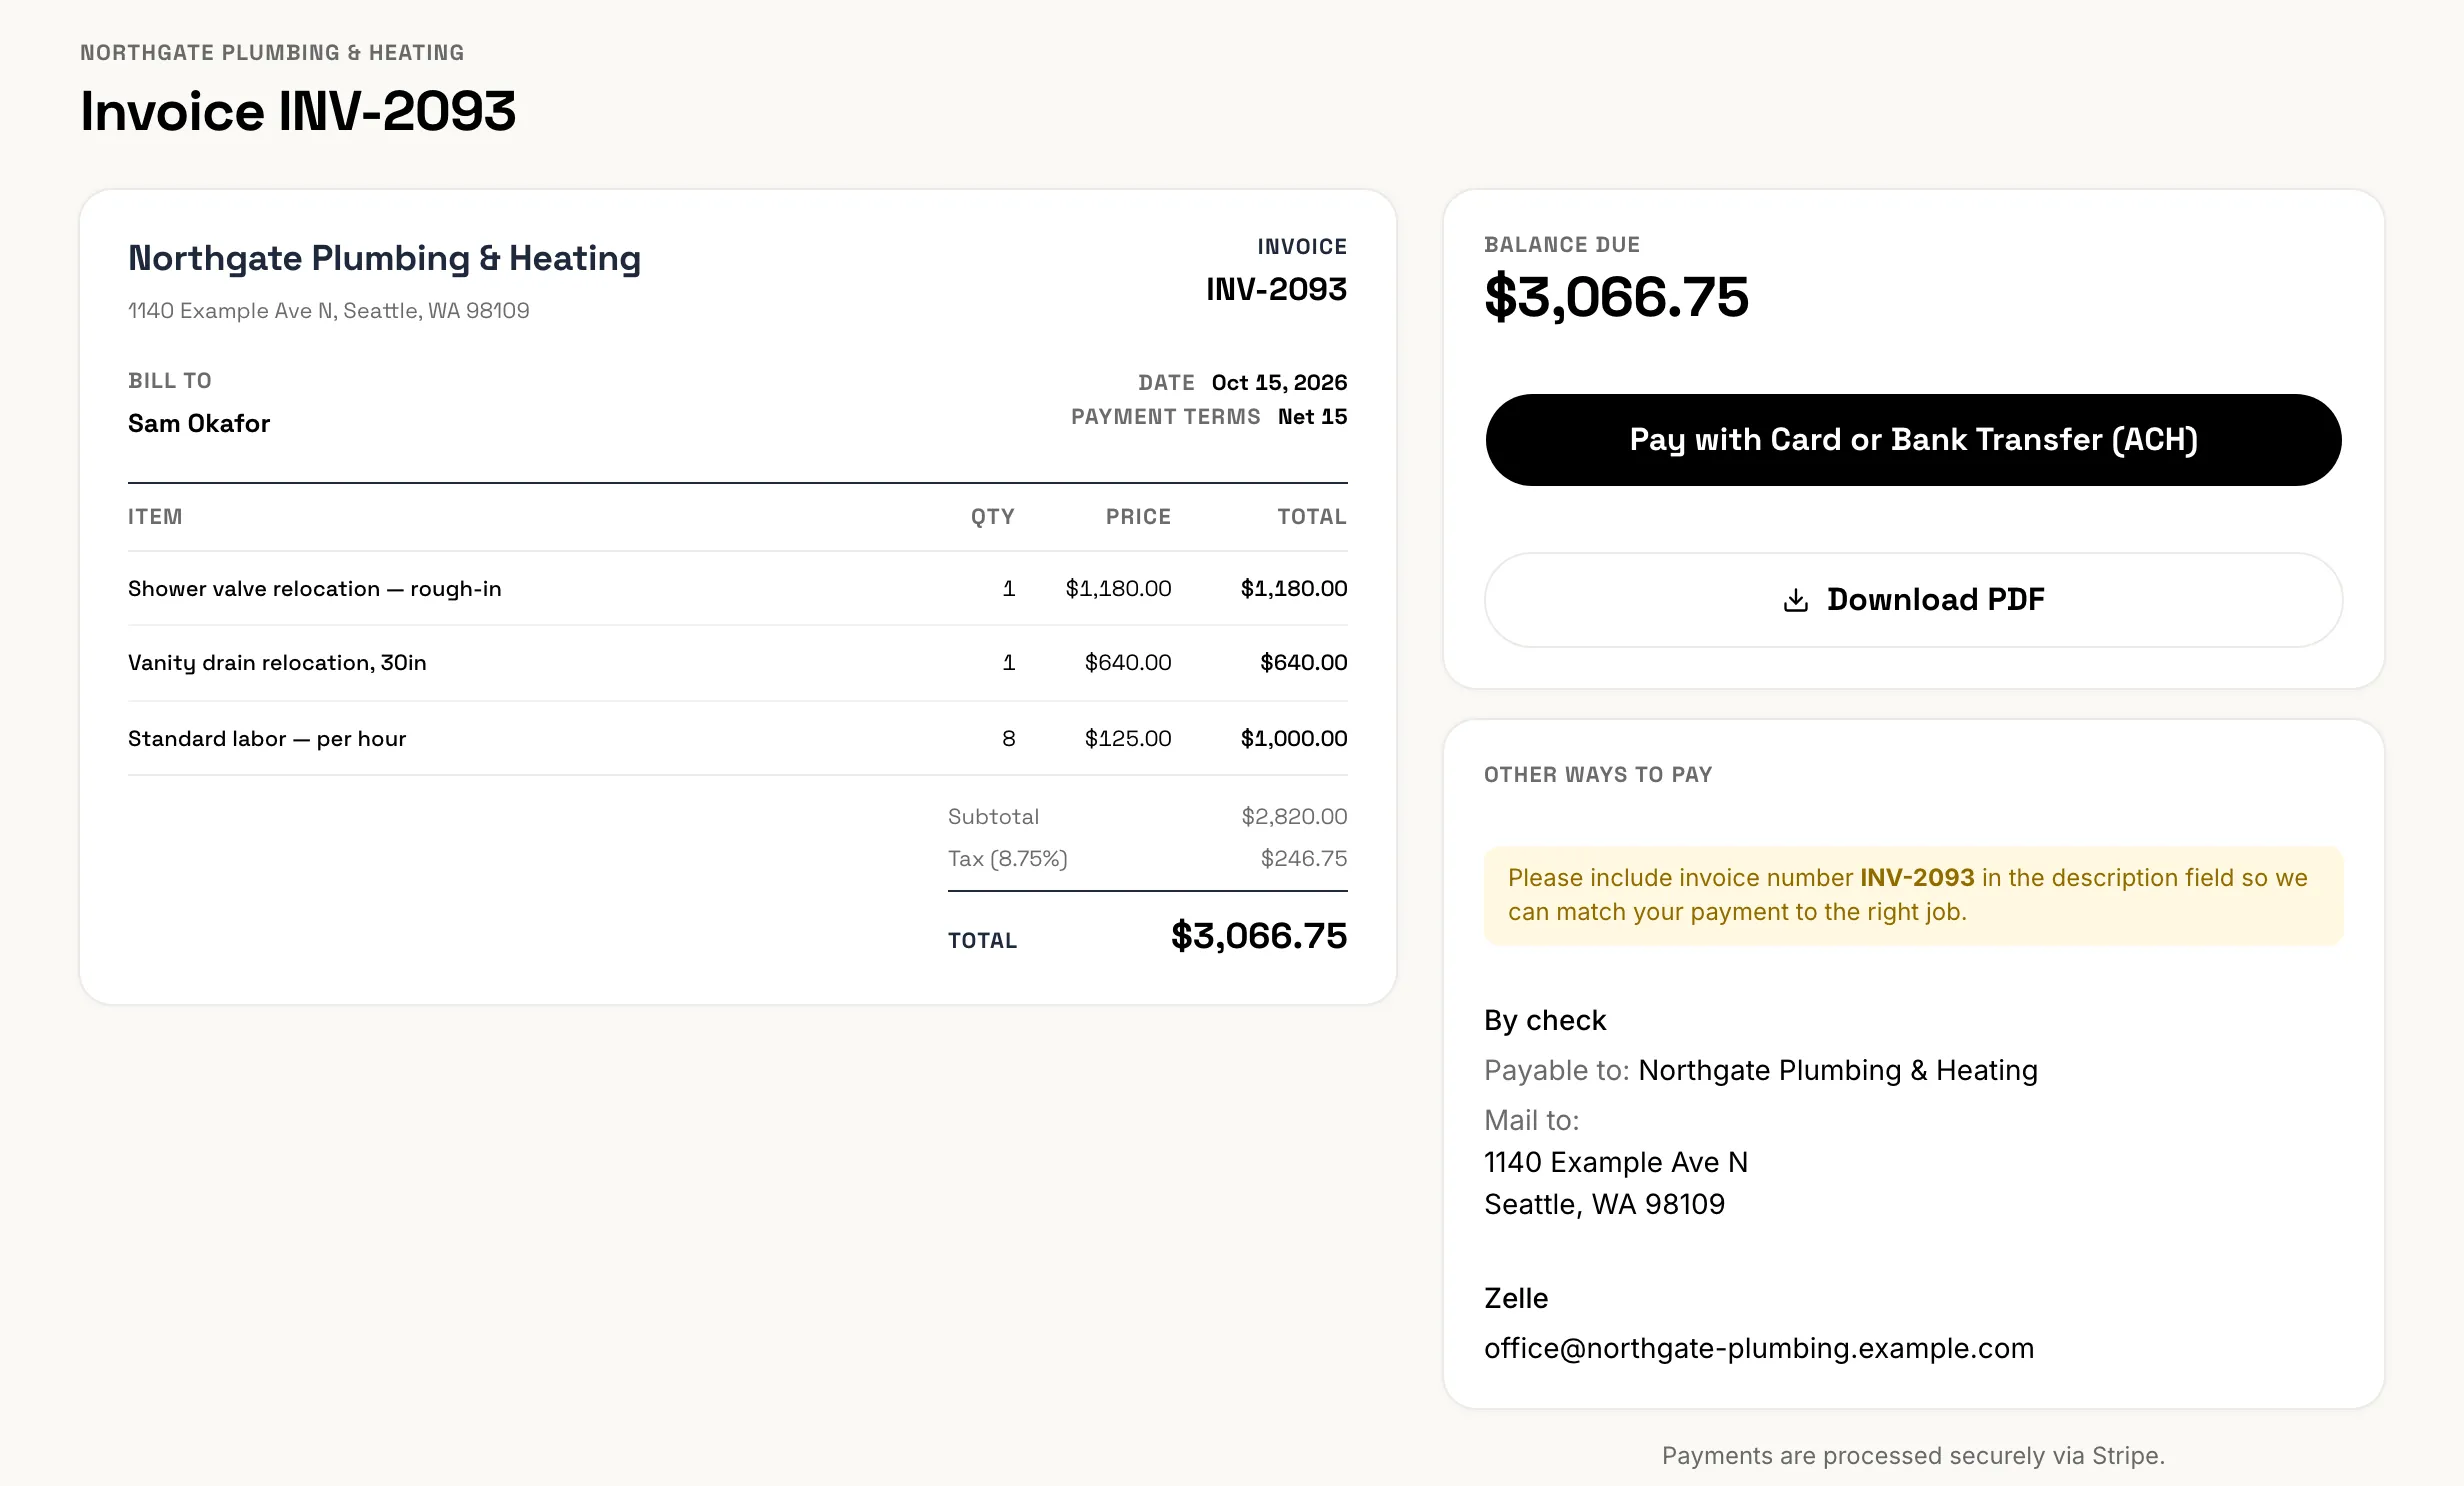The height and width of the screenshot is (1486, 2464).
Task: Click the $125.00 hourly price
Action: click(x=1128, y=738)
